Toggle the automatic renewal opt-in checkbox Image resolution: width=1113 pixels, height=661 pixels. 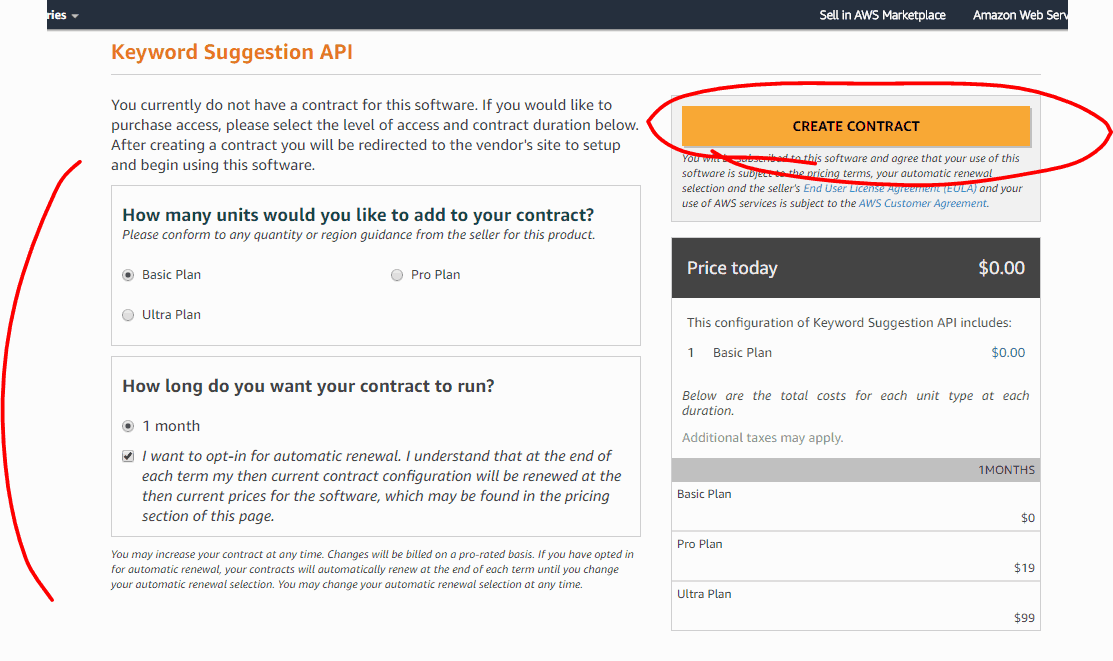coord(128,456)
